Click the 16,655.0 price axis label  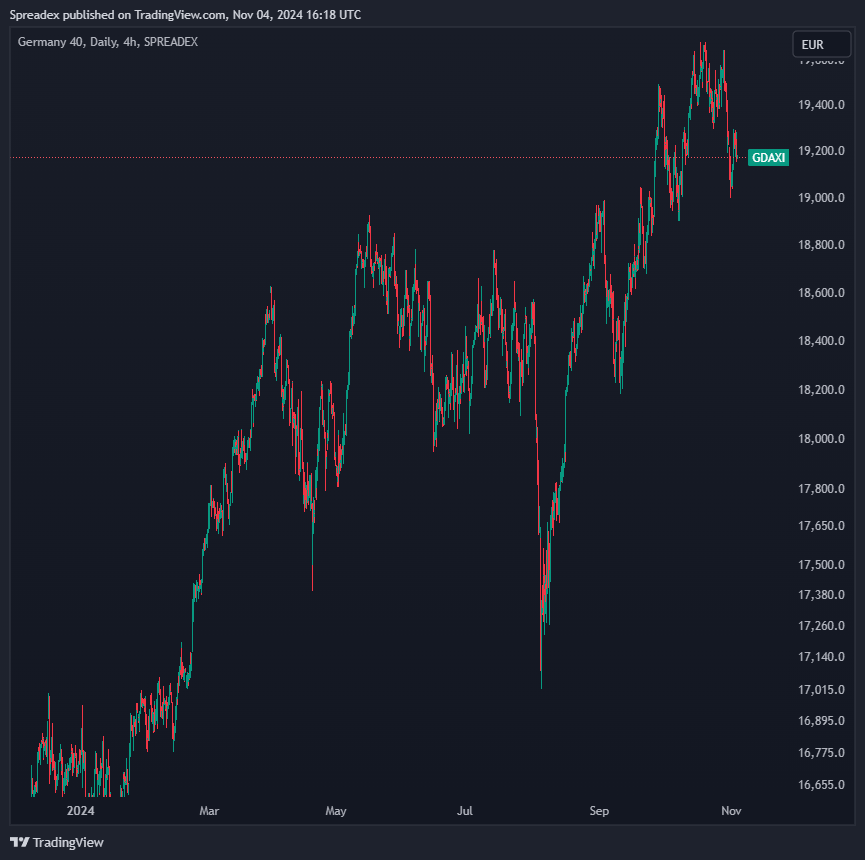821,784
